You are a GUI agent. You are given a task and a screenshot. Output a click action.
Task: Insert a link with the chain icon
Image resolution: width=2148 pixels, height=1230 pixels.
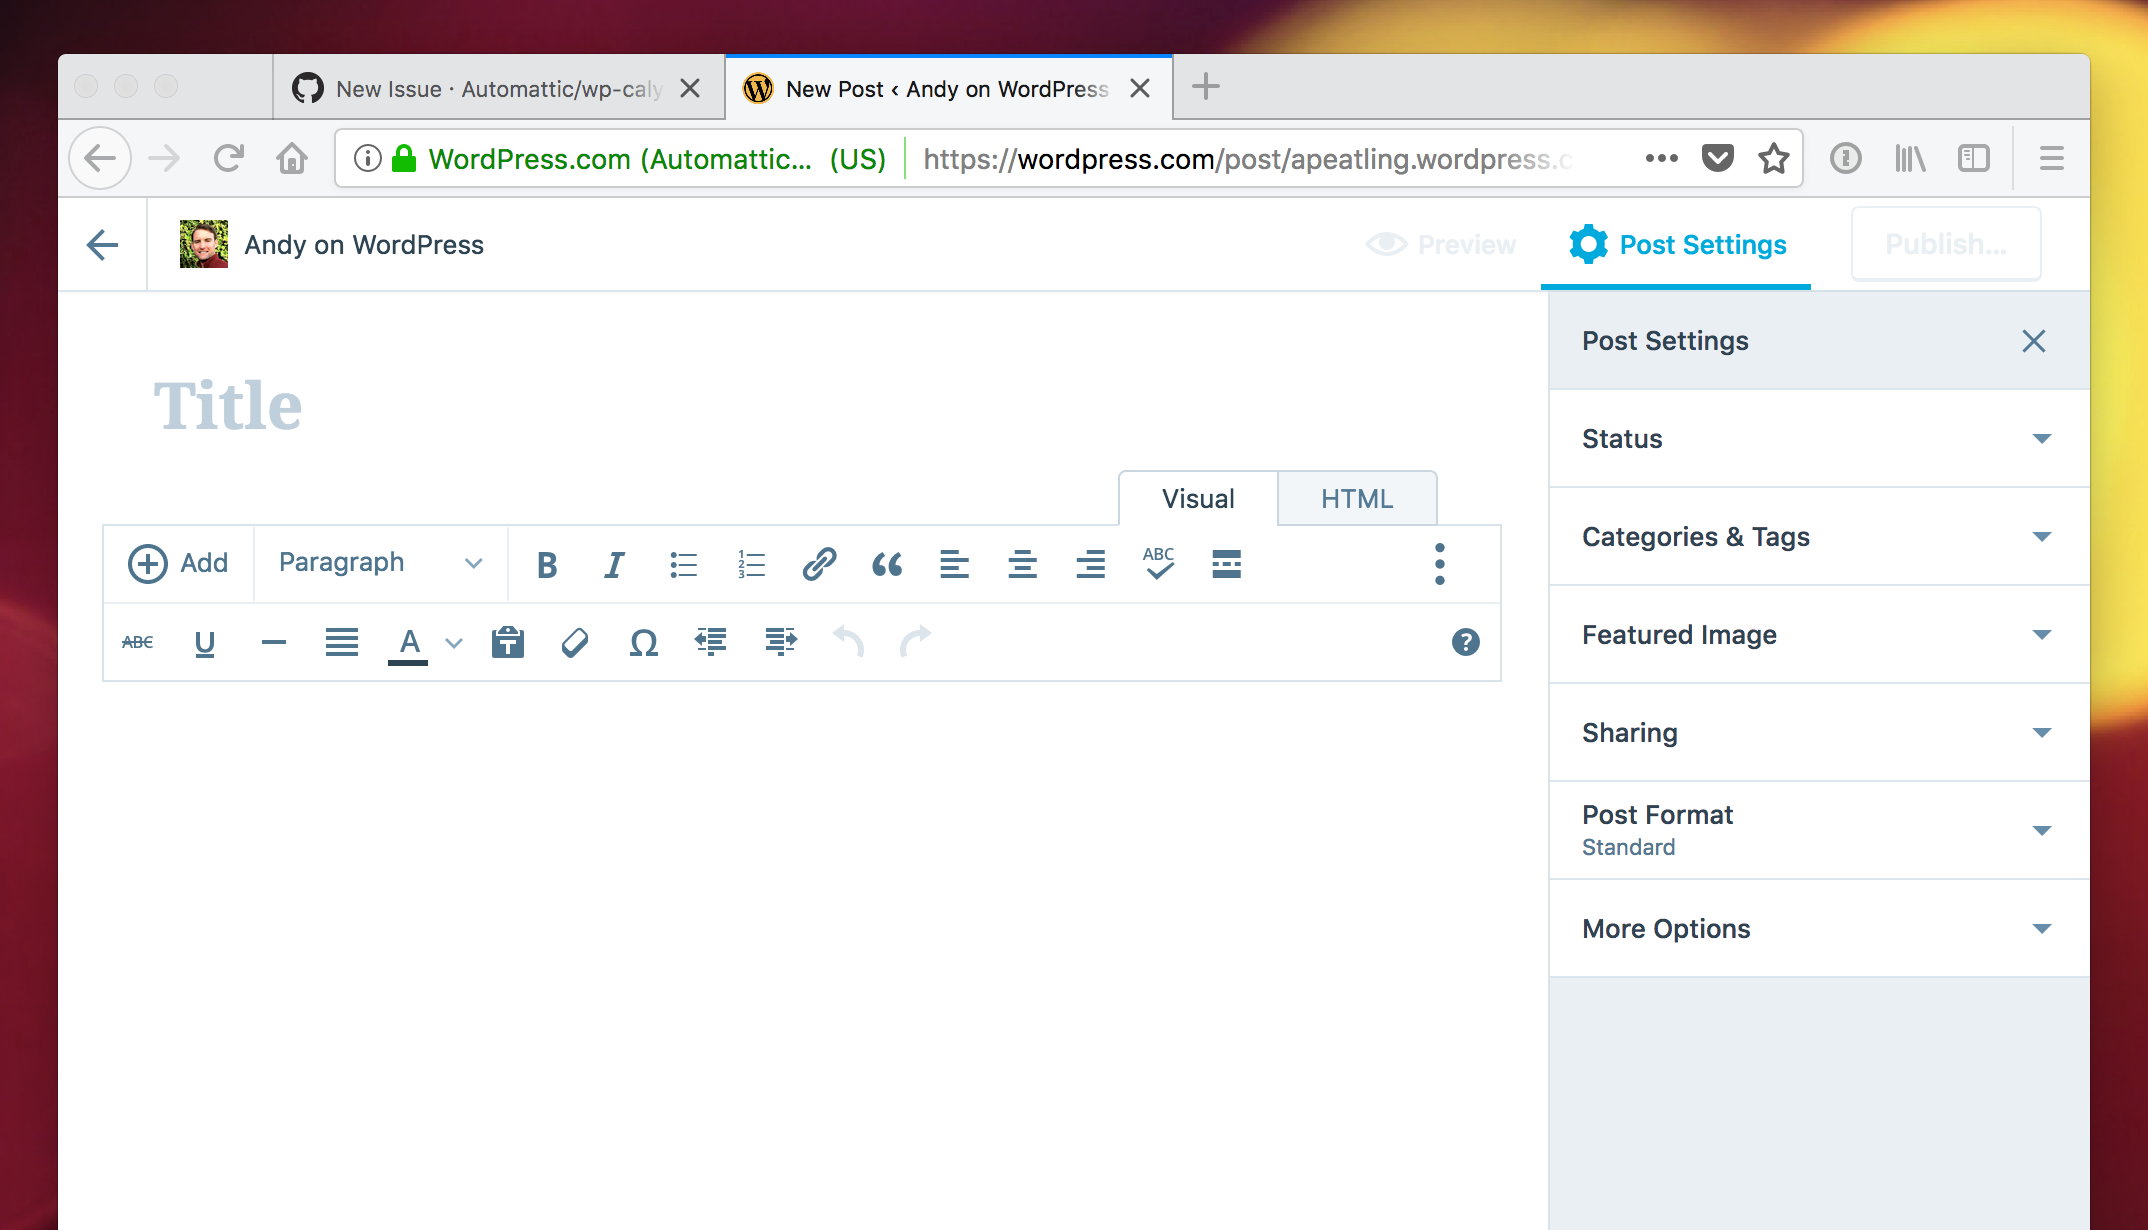coord(819,565)
